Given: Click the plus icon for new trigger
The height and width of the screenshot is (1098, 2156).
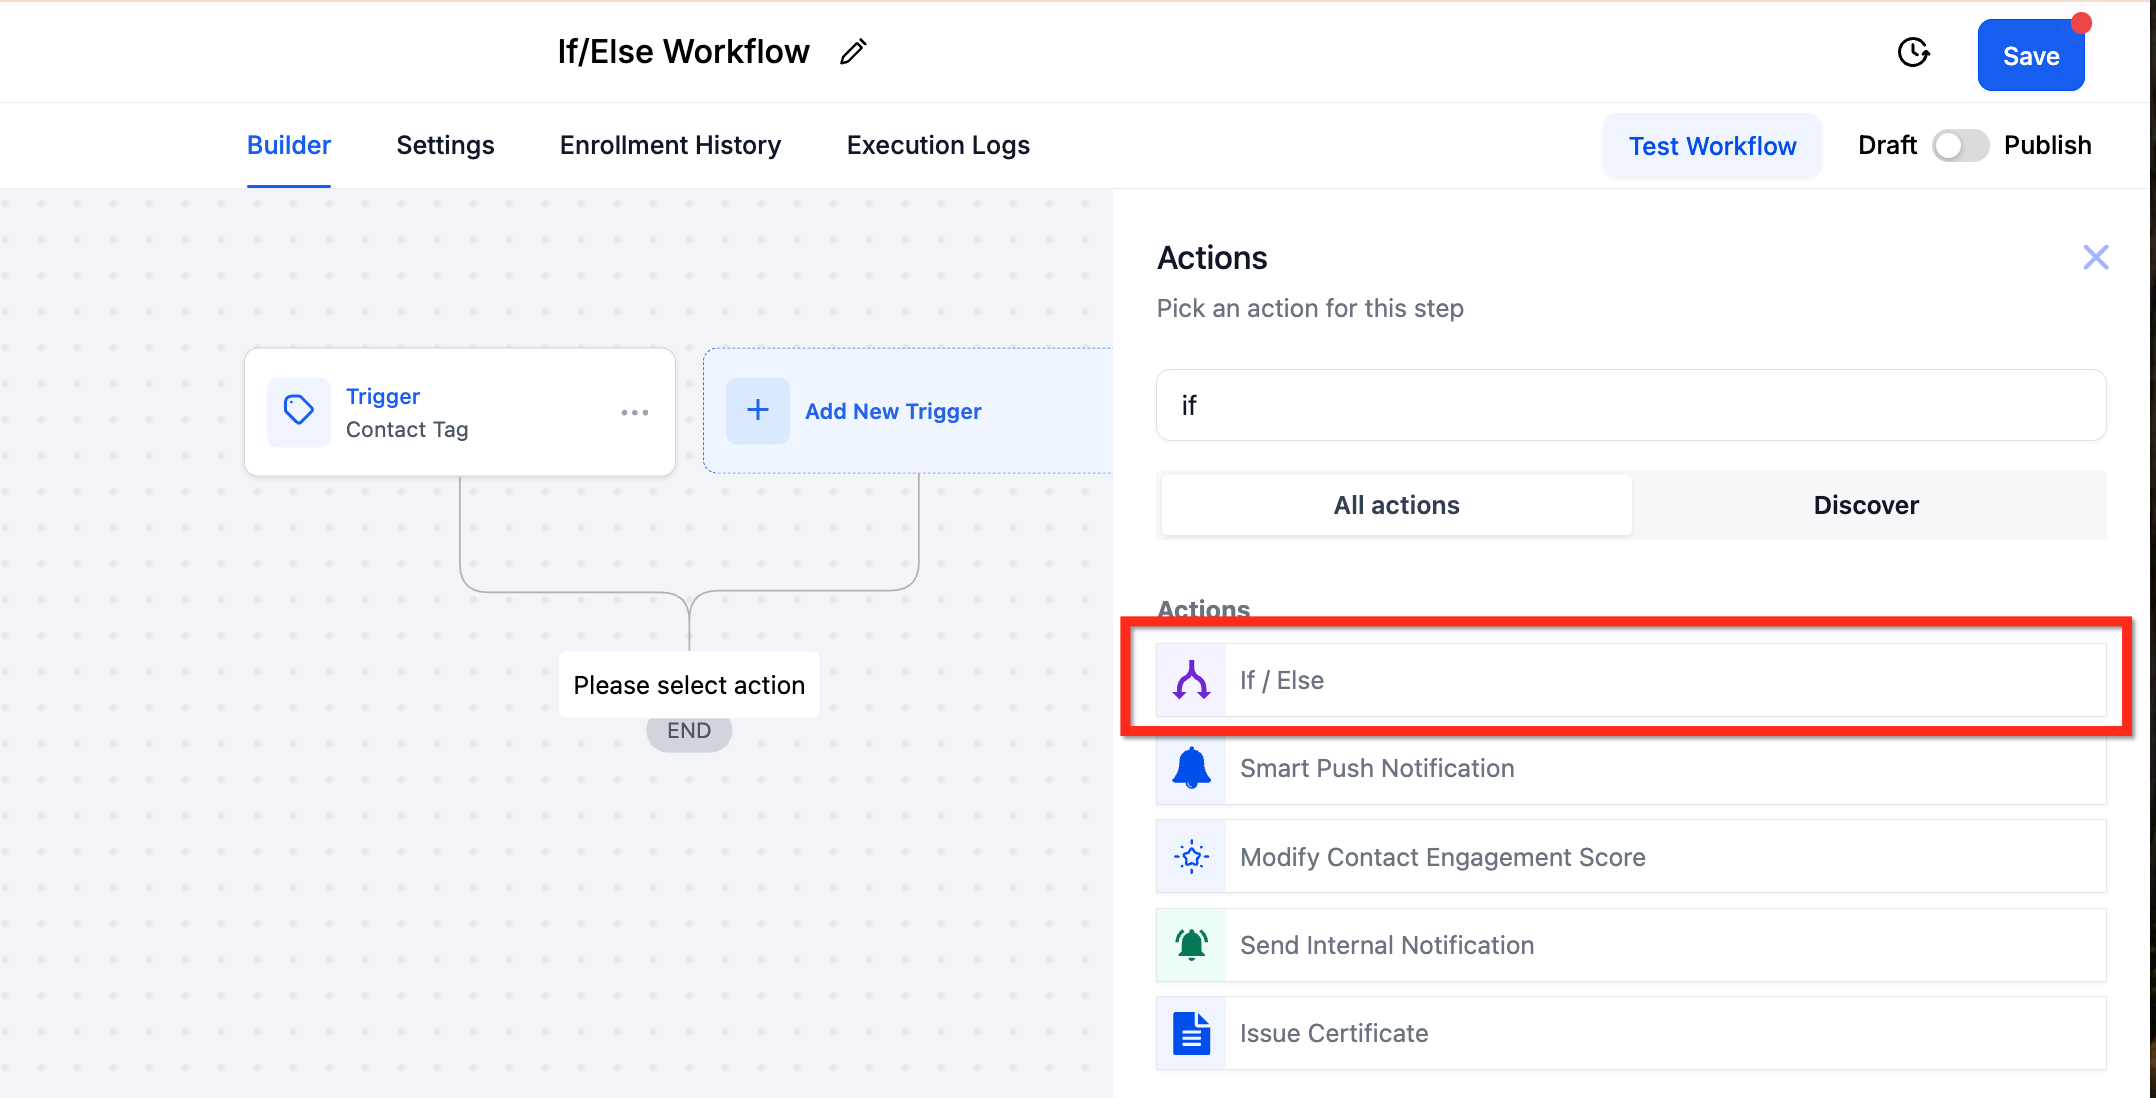Looking at the screenshot, I should [757, 410].
